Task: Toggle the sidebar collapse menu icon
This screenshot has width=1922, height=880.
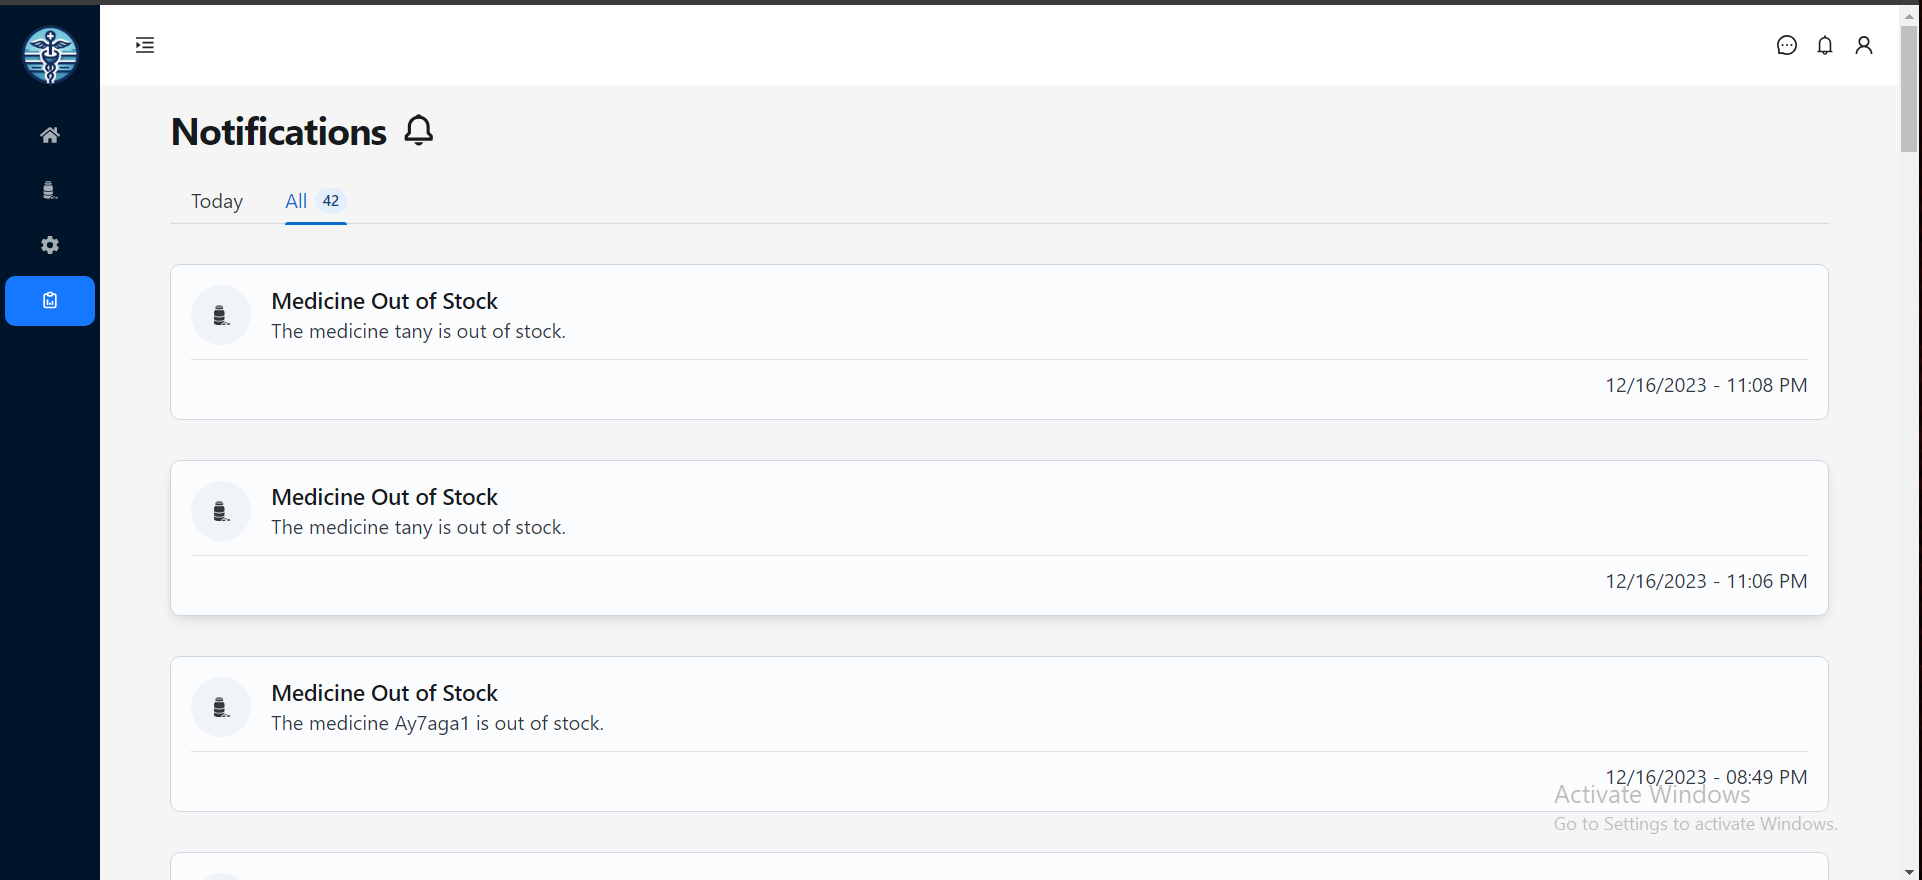Action: [145, 45]
